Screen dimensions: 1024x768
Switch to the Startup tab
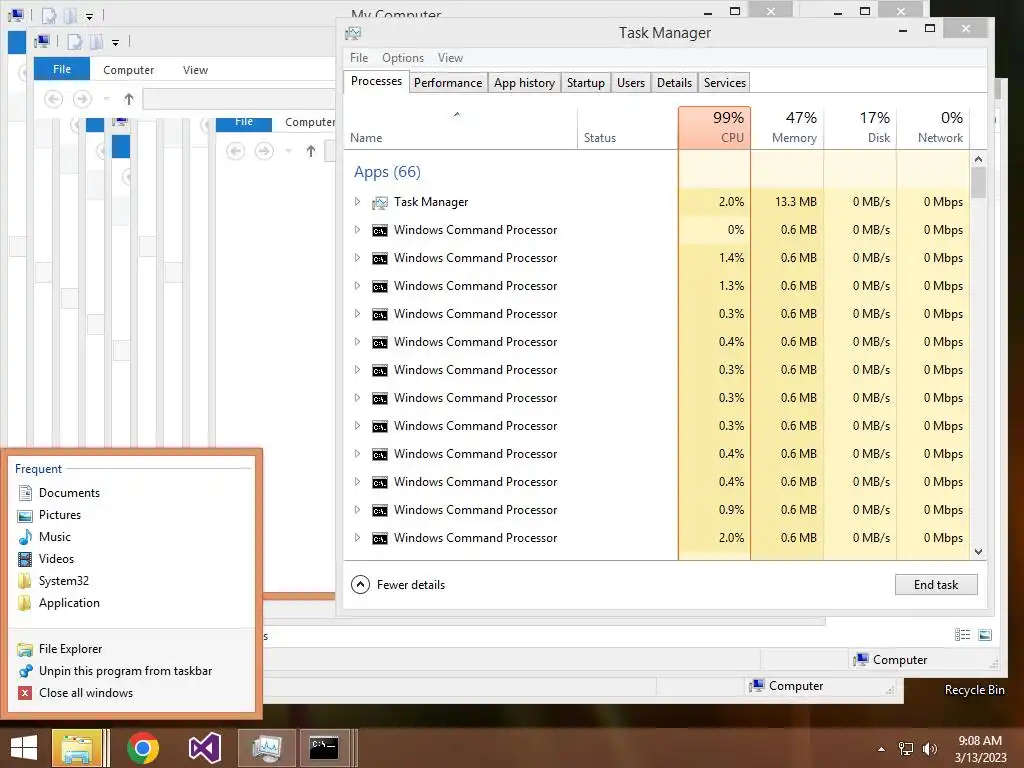586,83
